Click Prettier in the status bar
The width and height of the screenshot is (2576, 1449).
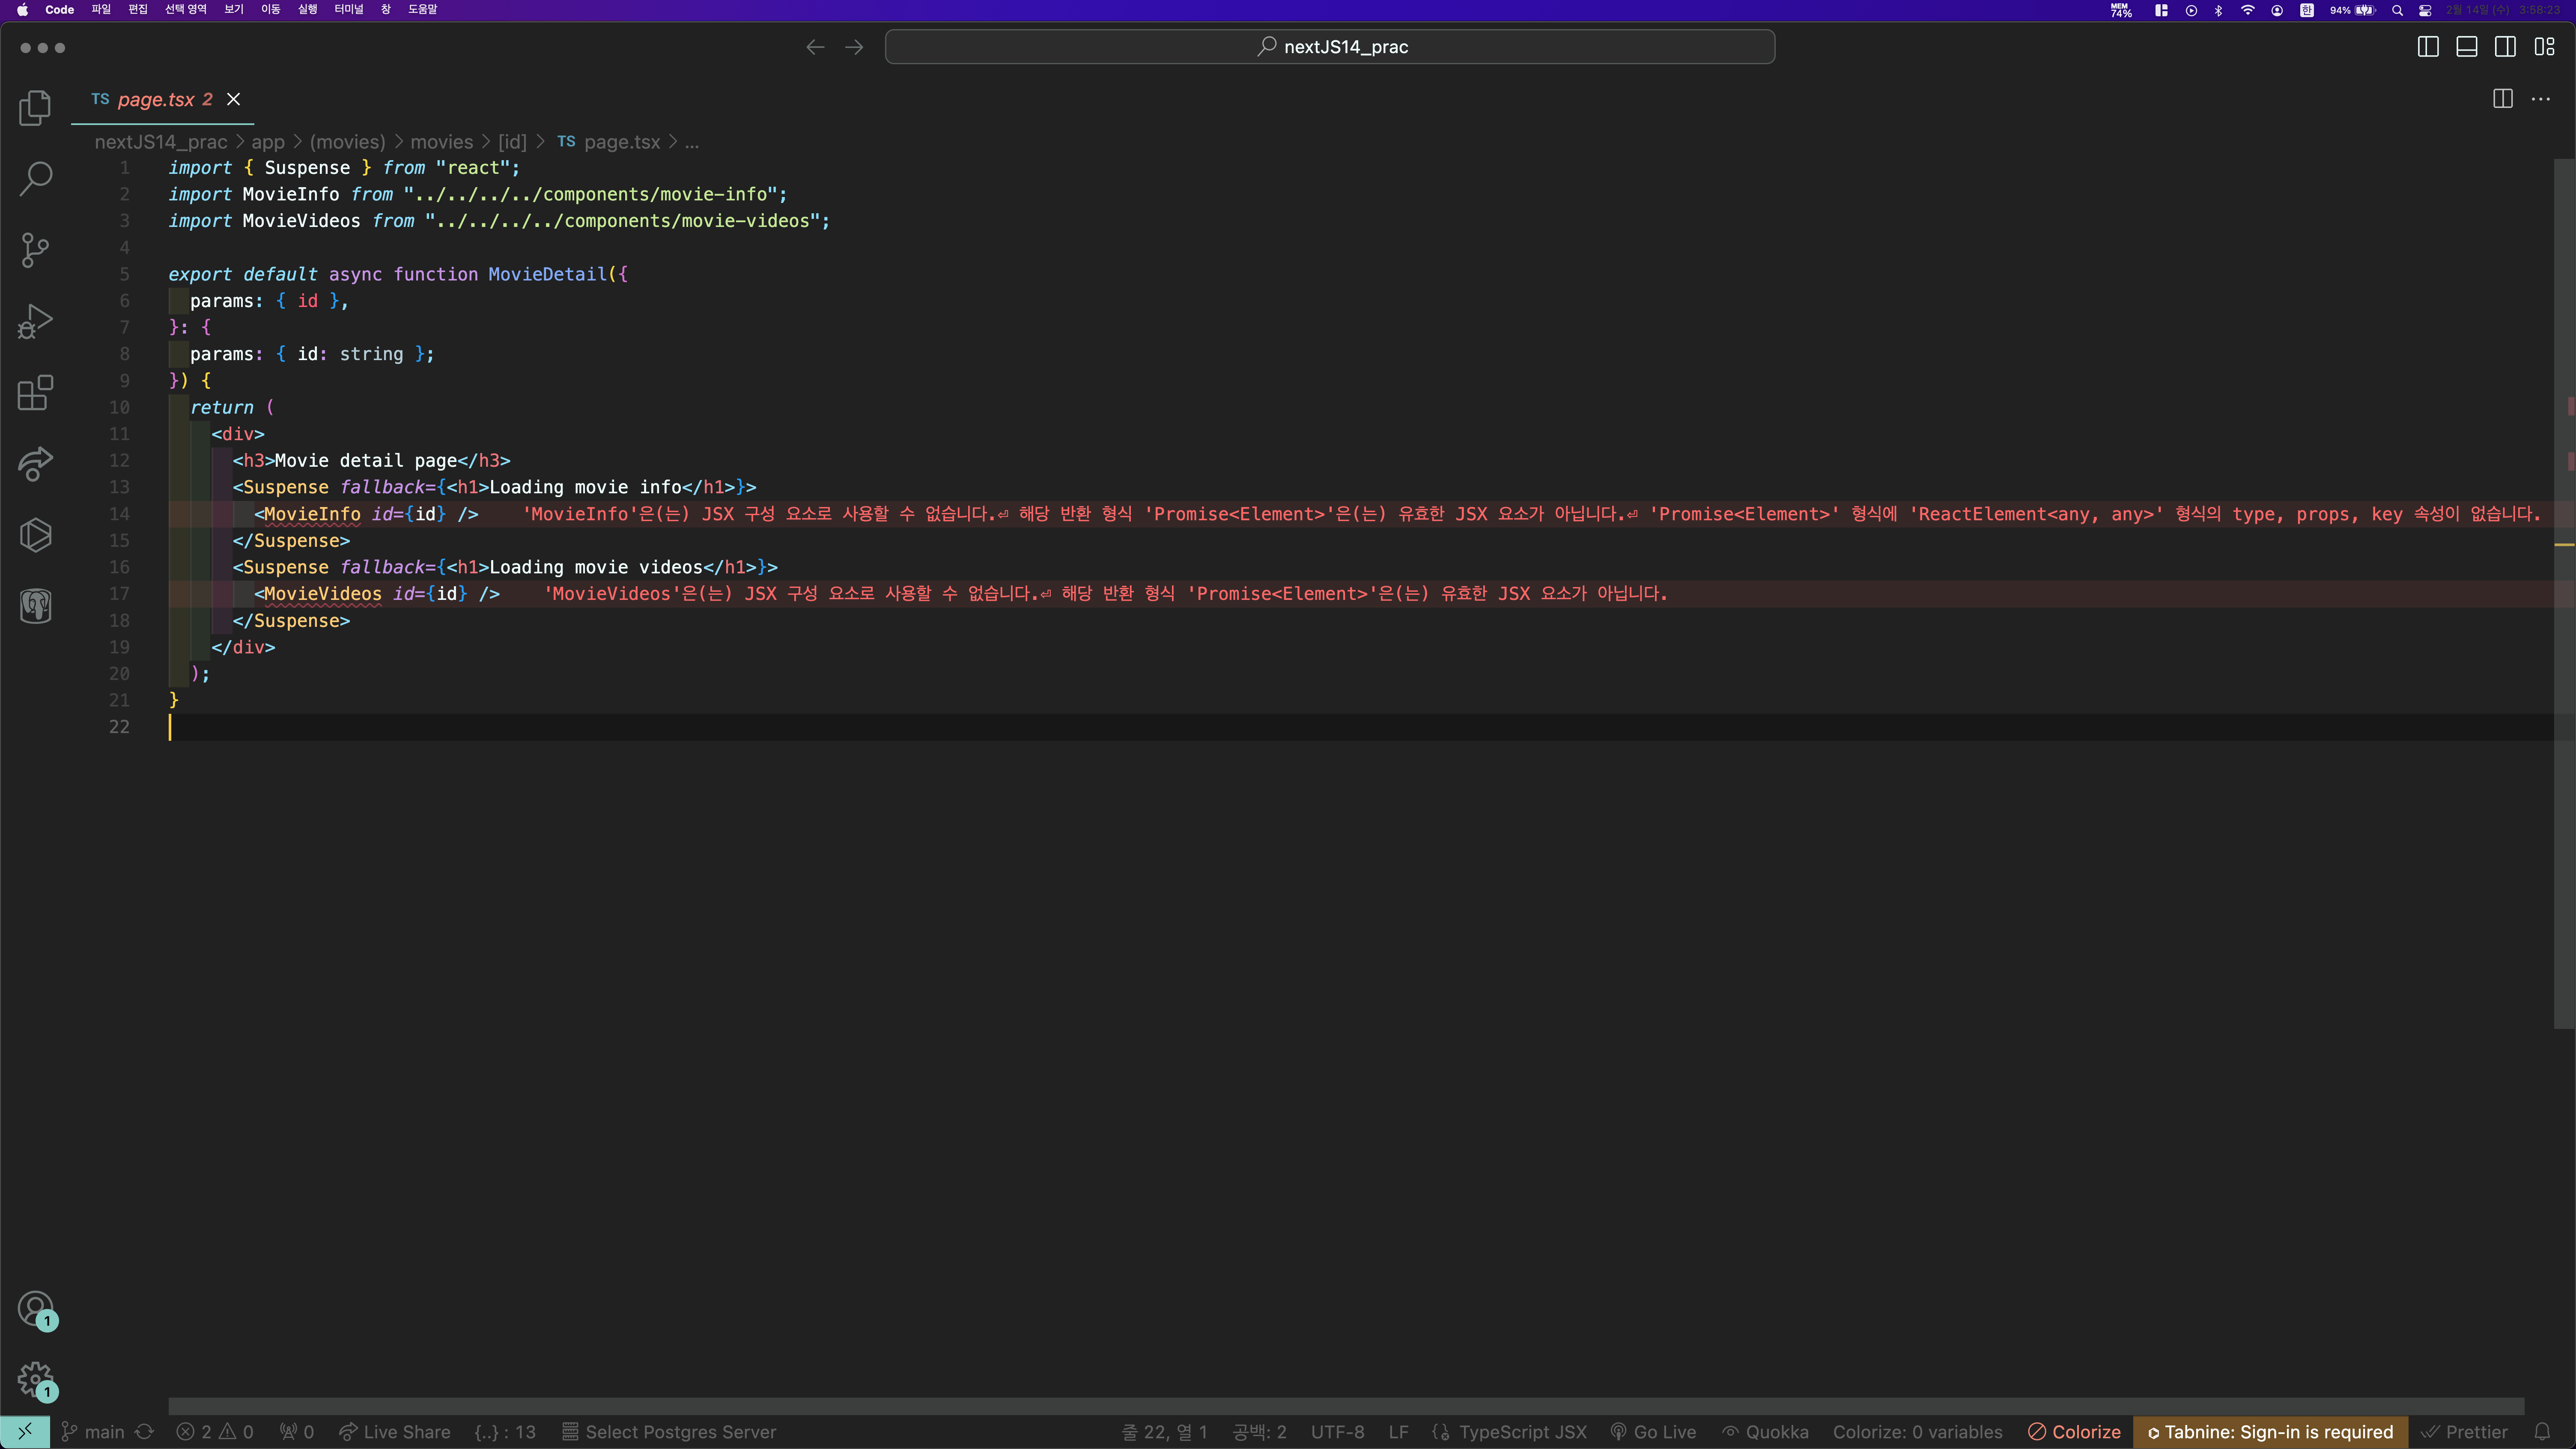pyautogui.click(x=2464, y=1432)
